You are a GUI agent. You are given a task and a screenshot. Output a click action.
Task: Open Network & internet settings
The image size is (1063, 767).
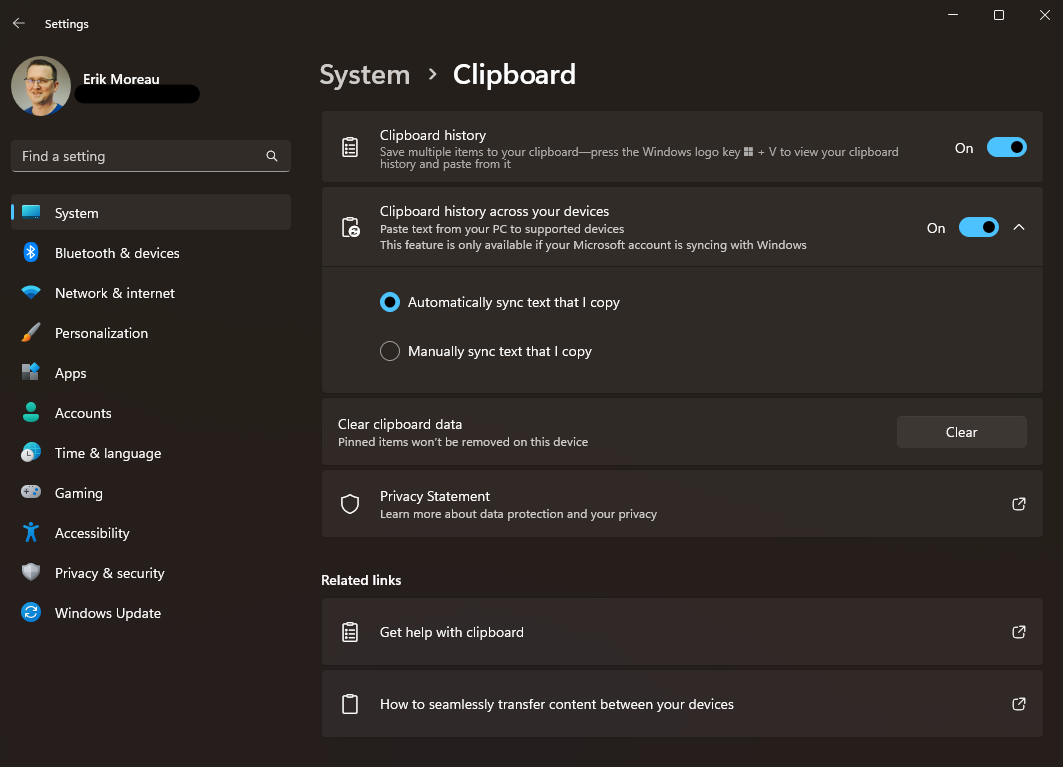click(114, 293)
